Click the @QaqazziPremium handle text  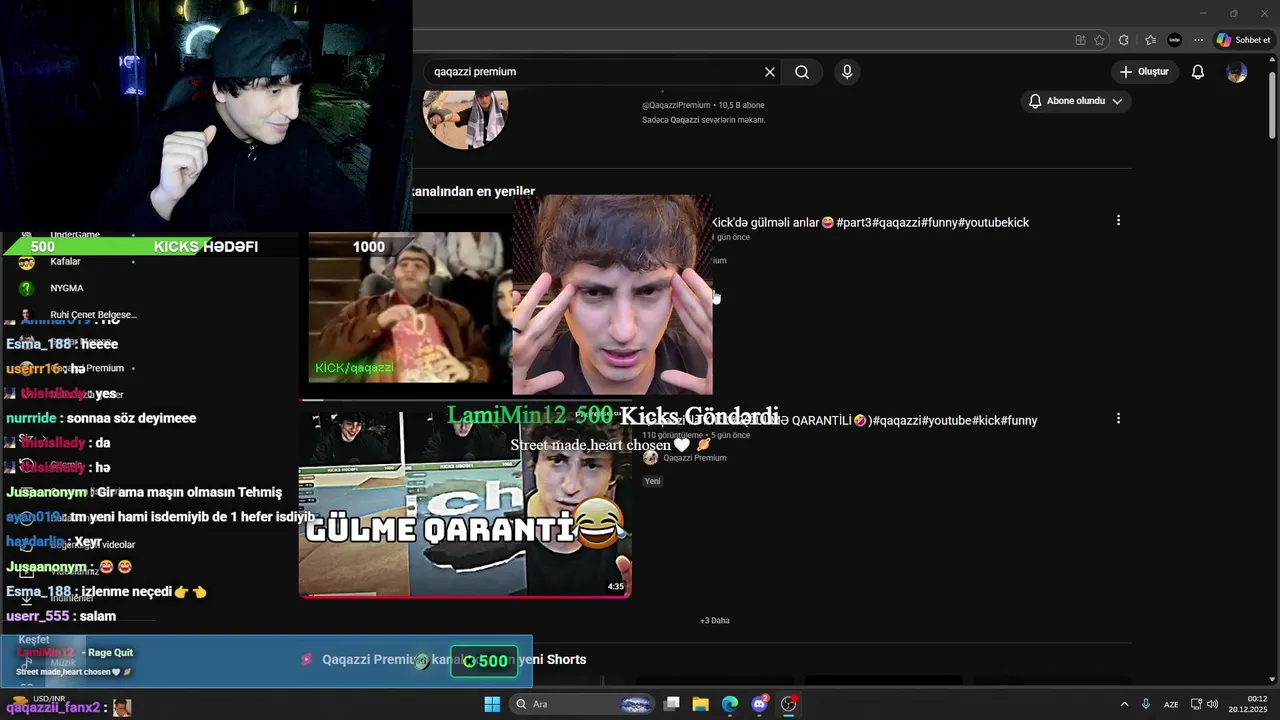(677, 105)
